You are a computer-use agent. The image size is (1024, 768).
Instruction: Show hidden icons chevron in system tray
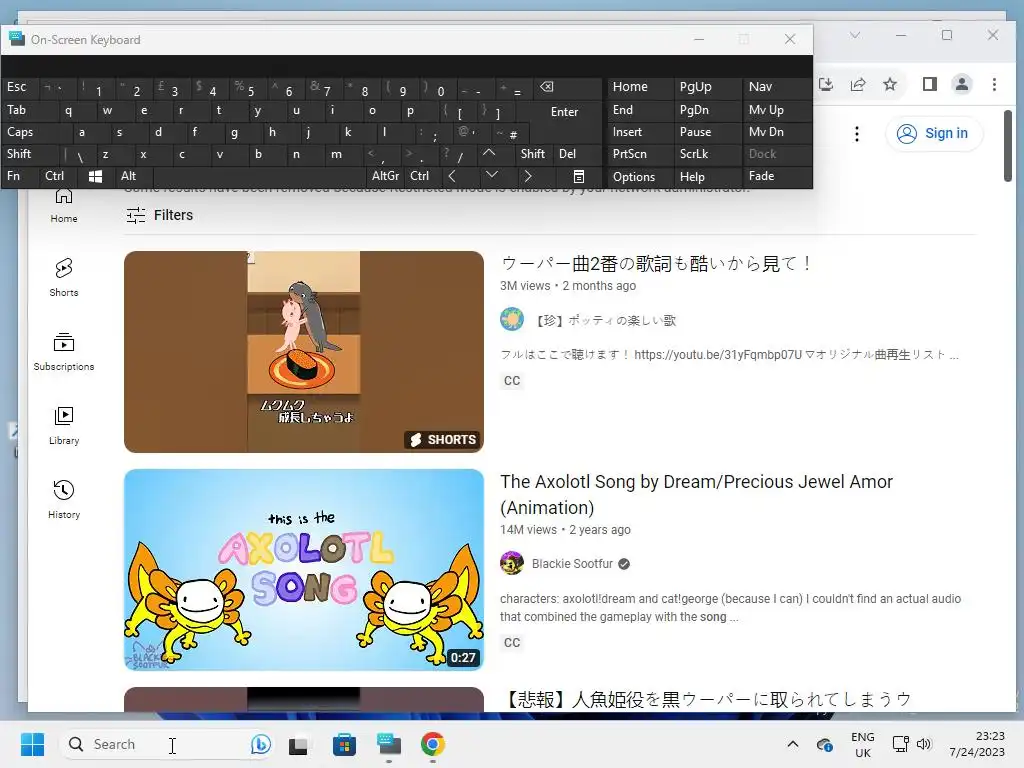(792, 744)
